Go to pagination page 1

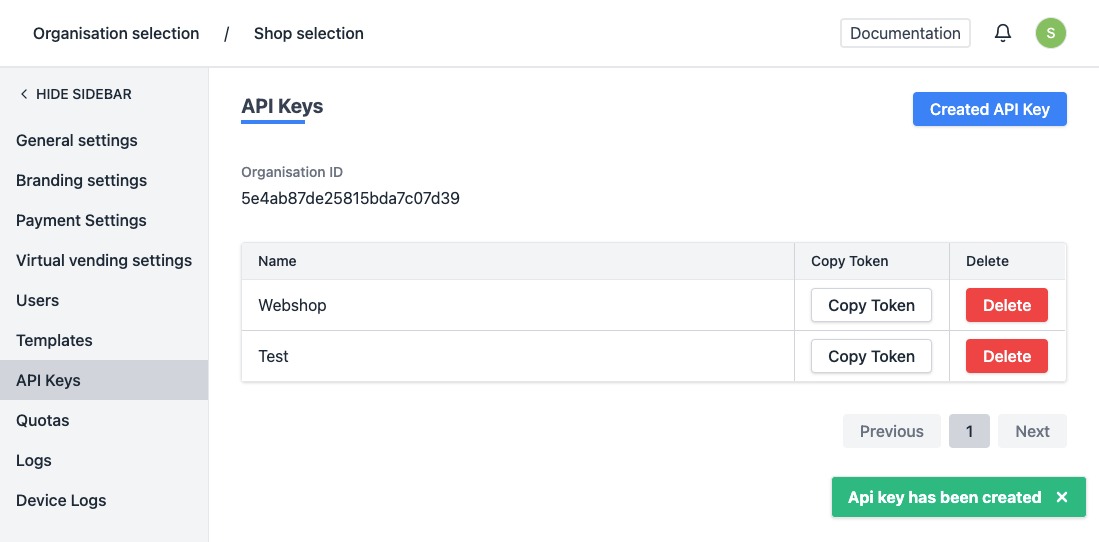point(969,431)
